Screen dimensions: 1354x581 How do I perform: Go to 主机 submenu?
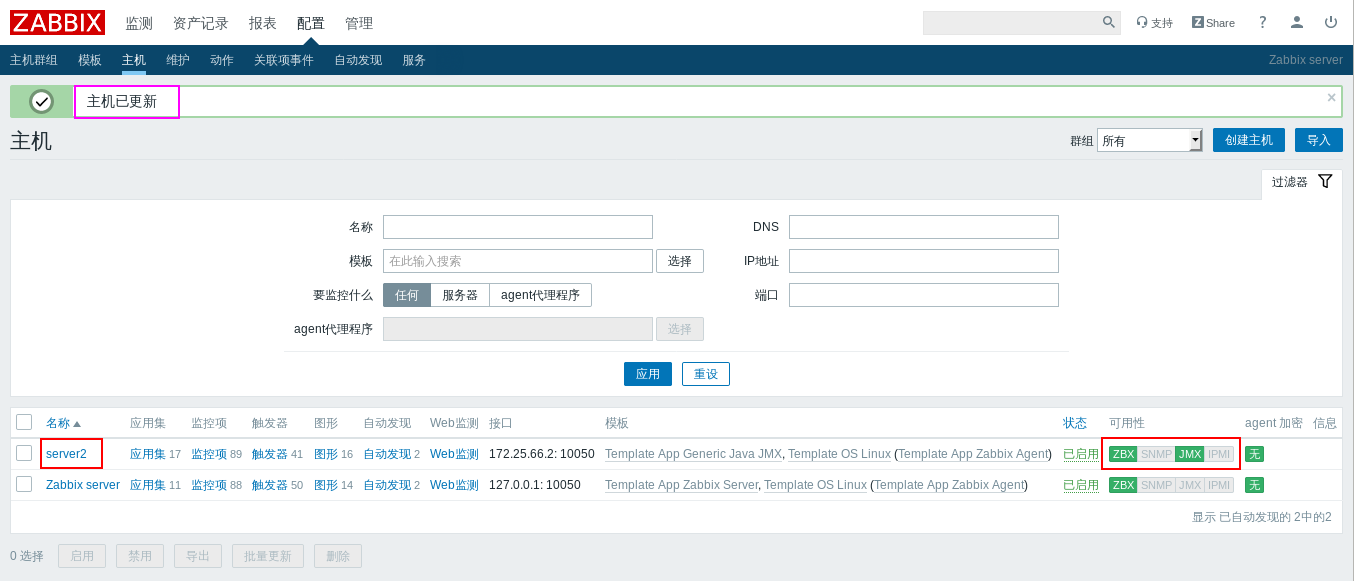coord(134,60)
